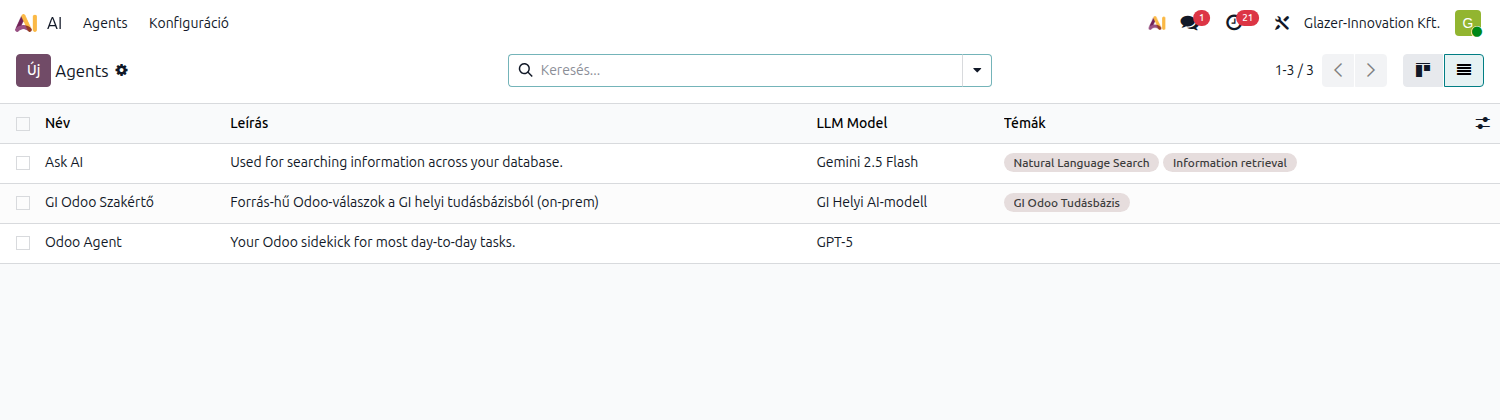Image resolution: width=1500 pixels, height=420 pixels.
Task: Tick the checkbox for Ask AI row
Action: point(23,162)
